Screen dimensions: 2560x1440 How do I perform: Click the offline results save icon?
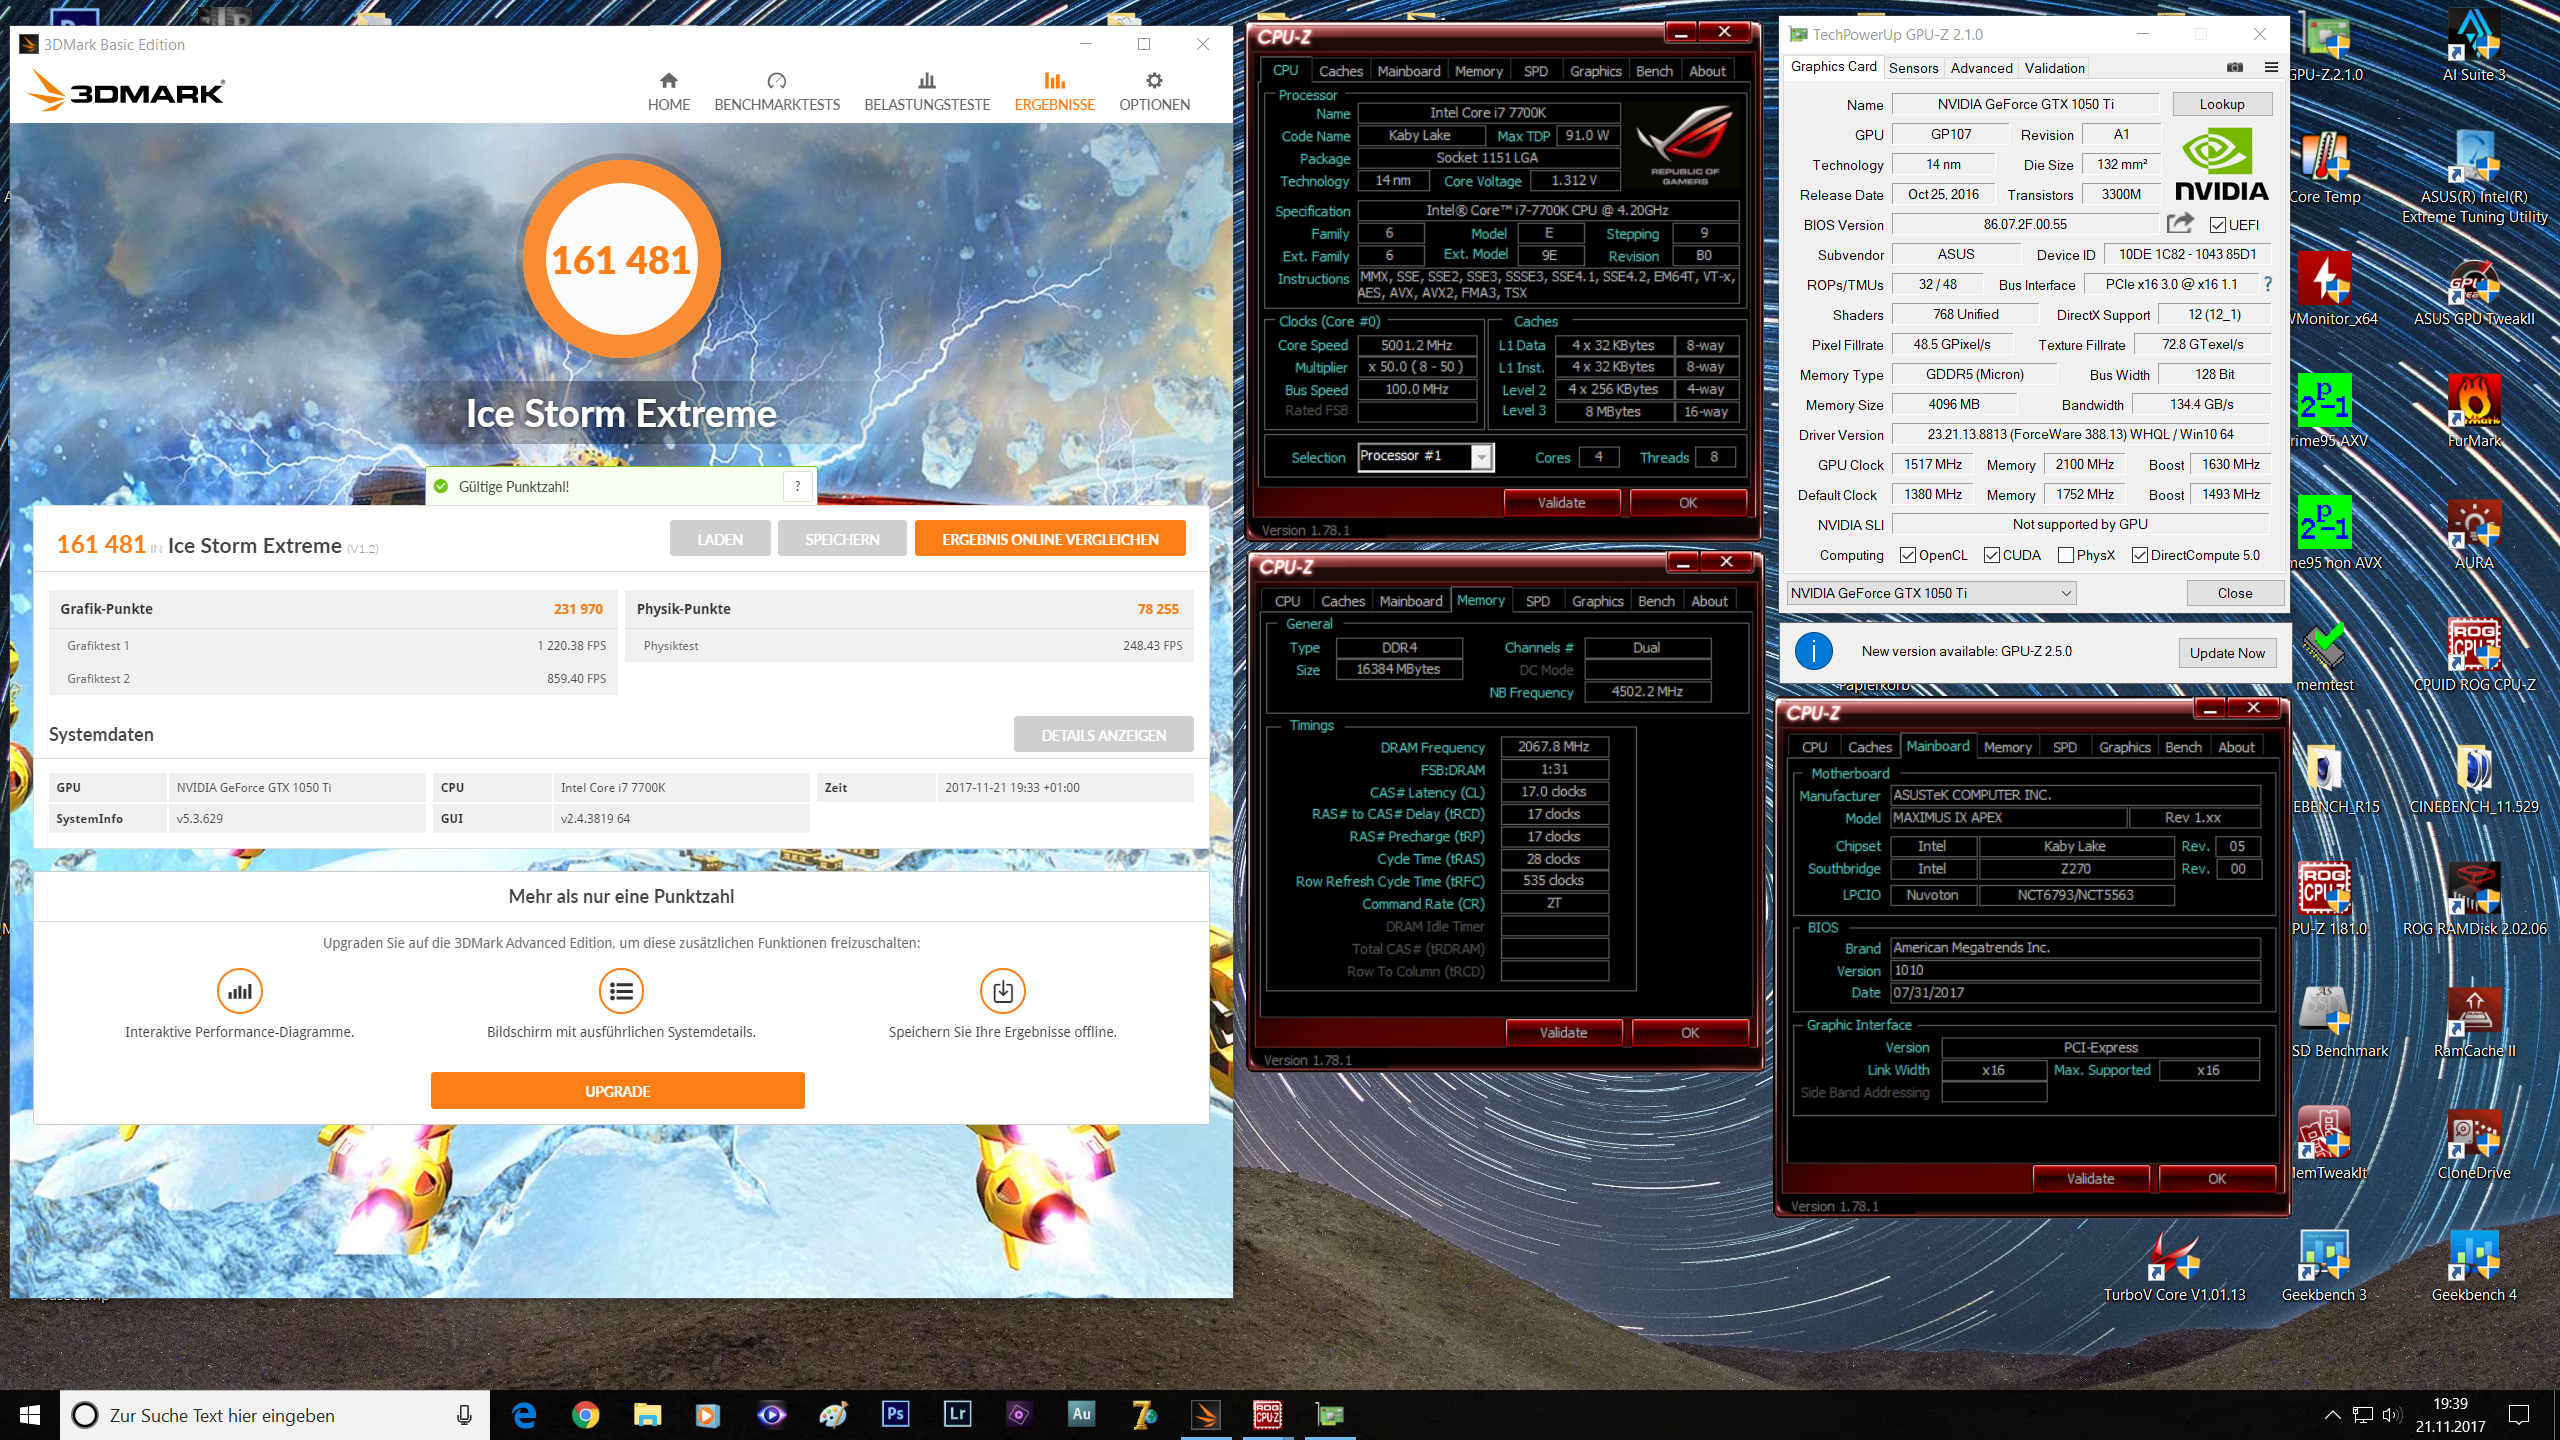pyautogui.click(x=1002, y=991)
